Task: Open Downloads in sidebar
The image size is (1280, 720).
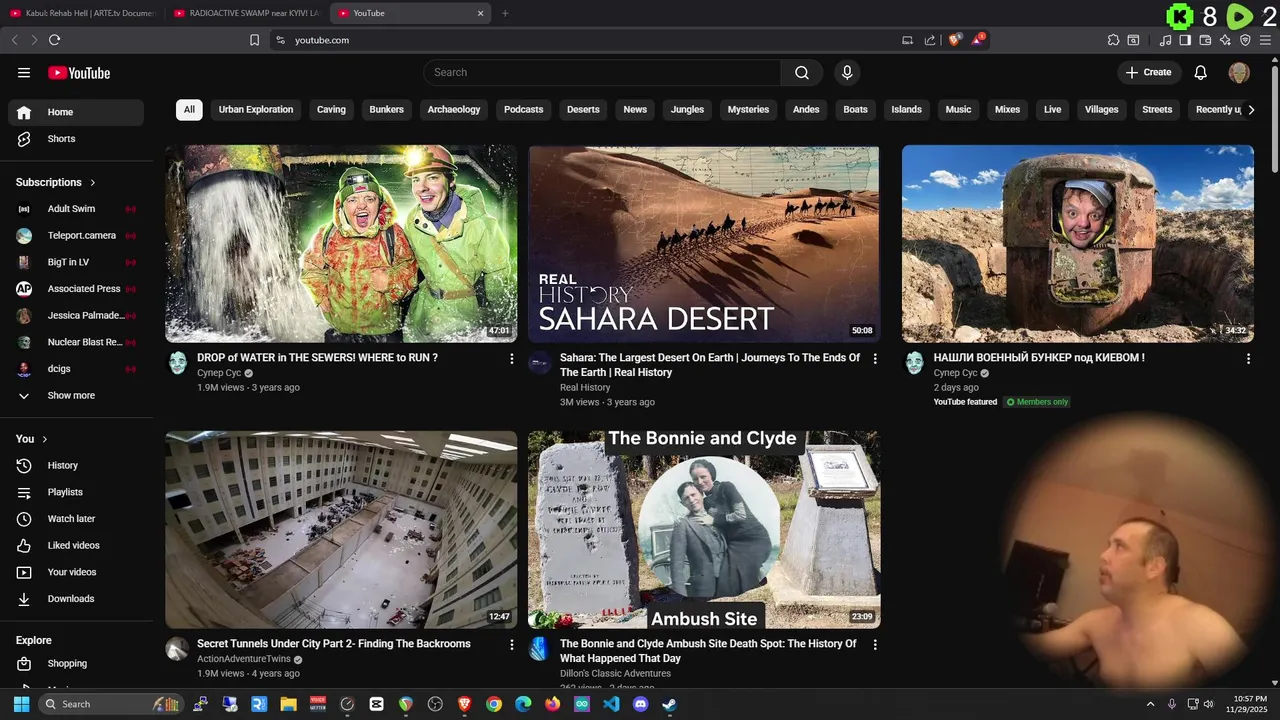Action: (76, 599)
